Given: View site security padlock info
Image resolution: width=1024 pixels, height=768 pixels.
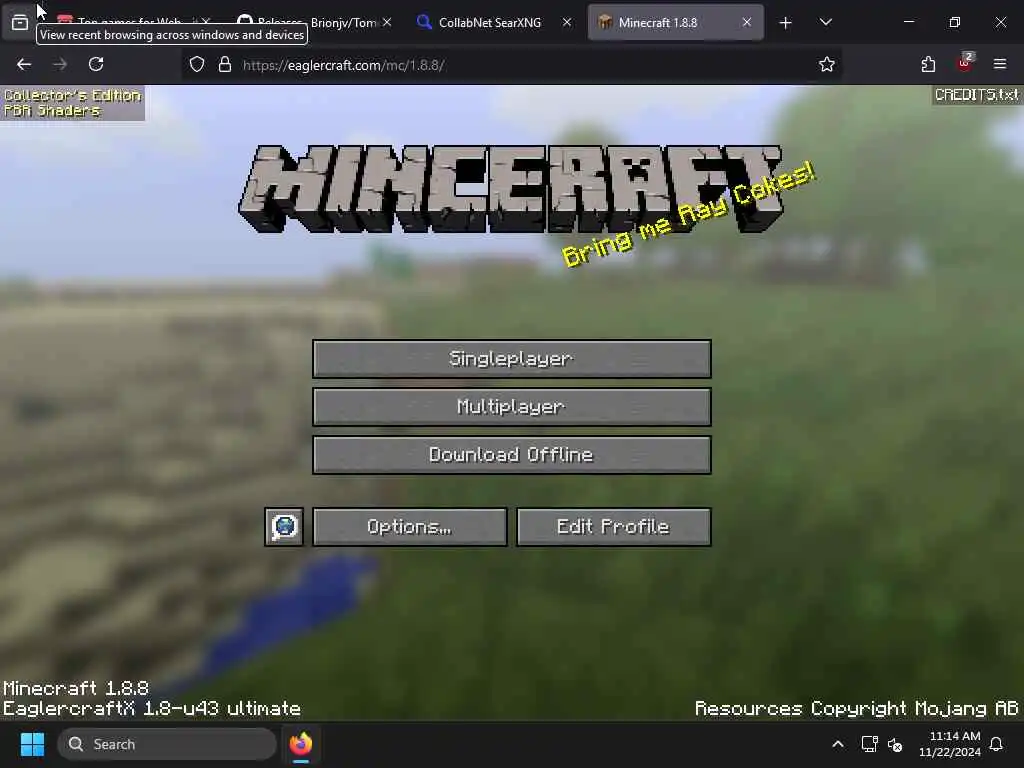Looking at the screenshot, I should [x=225, y=64].
